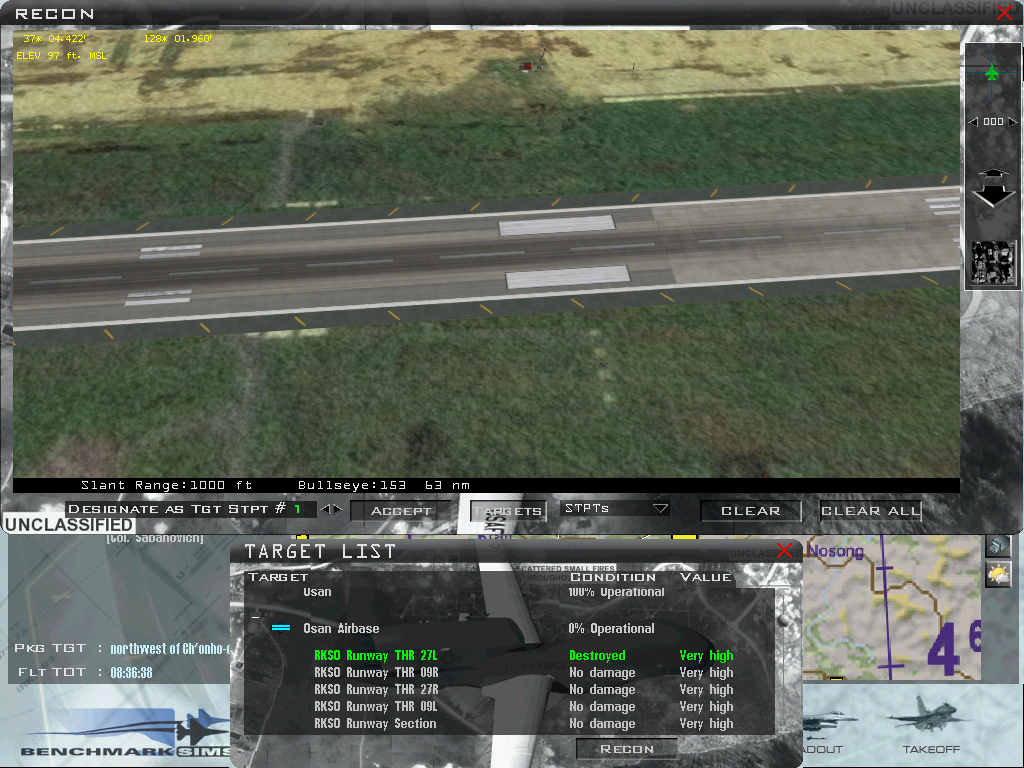Click the red target marker in recon view
1024x768 pixels.
(527, 65)
